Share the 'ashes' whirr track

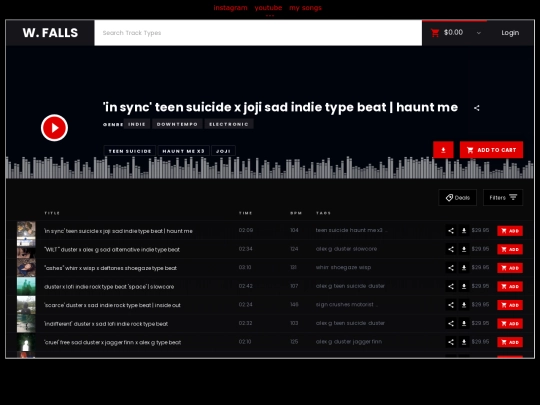point(451,268)
